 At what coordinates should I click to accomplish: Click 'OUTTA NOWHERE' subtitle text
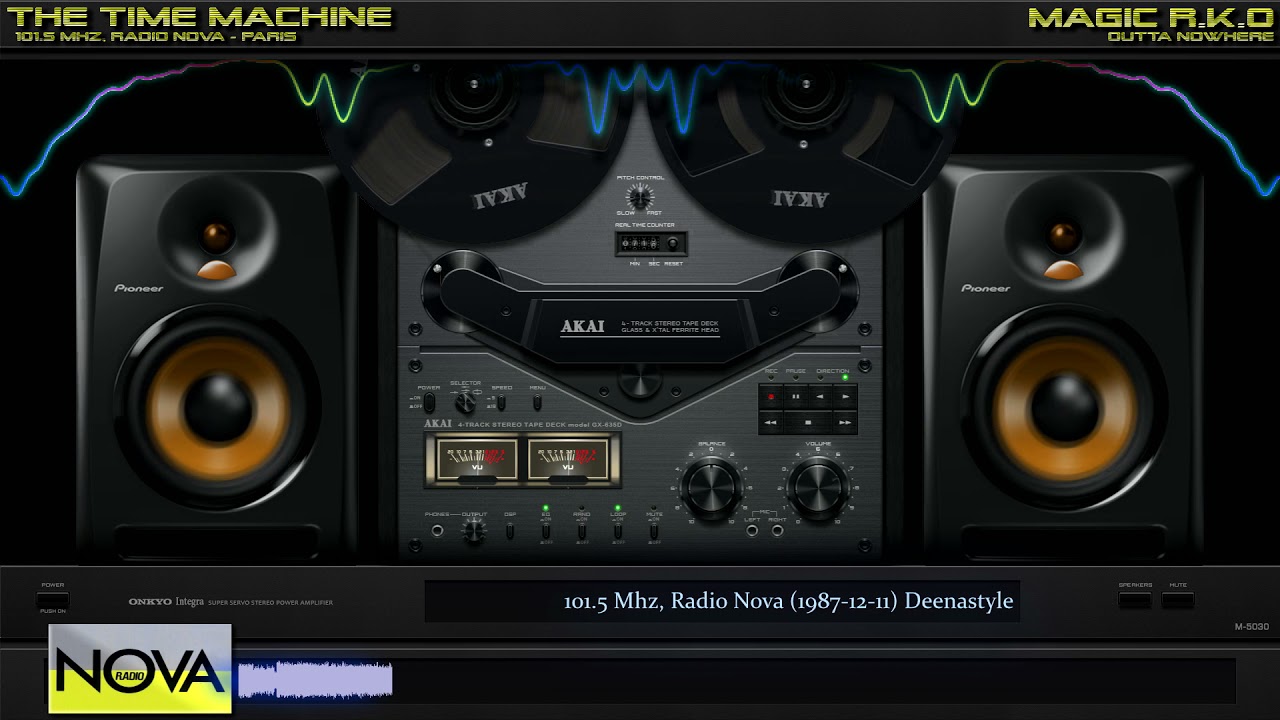pyautogui.click(x=1190, y=37)
